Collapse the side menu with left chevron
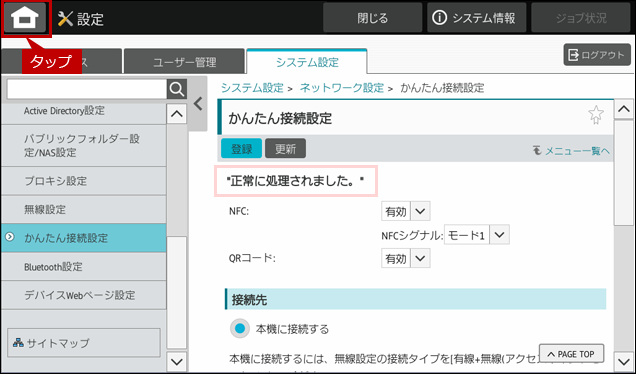 [x=198, y=104]
